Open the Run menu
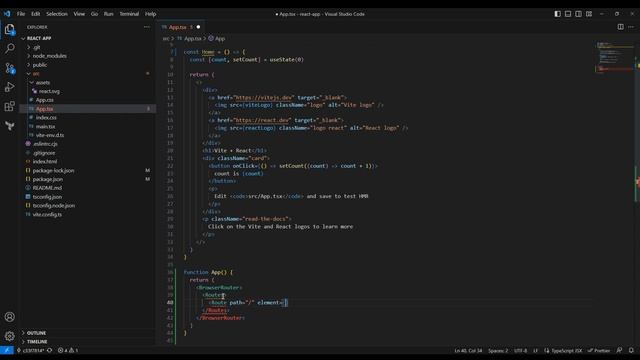Image resolution: width=640 pixels, height=360 pixels. [109, 14]
